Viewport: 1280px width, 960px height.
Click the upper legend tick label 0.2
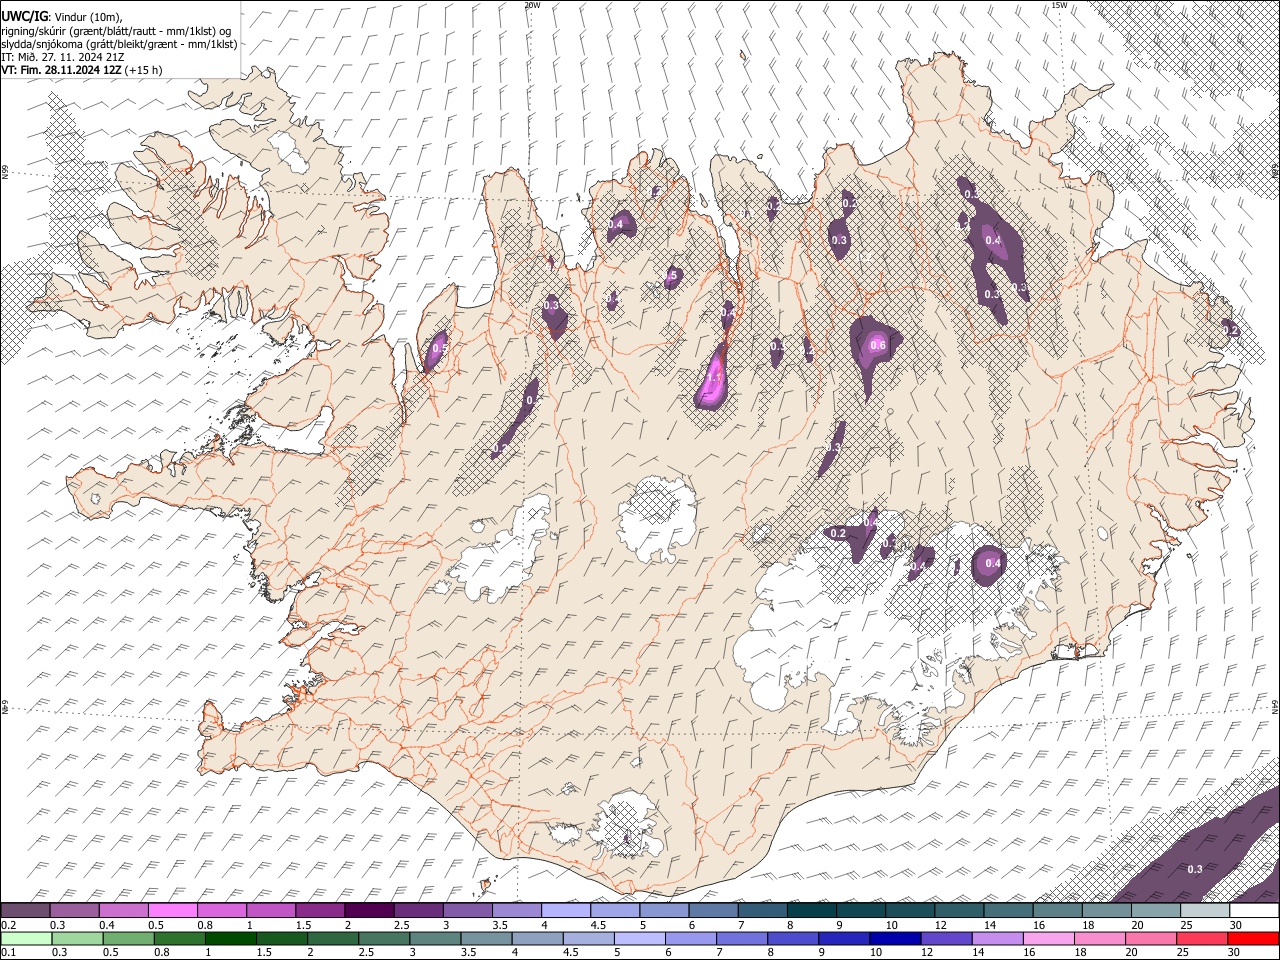click(x=8, y=925)
